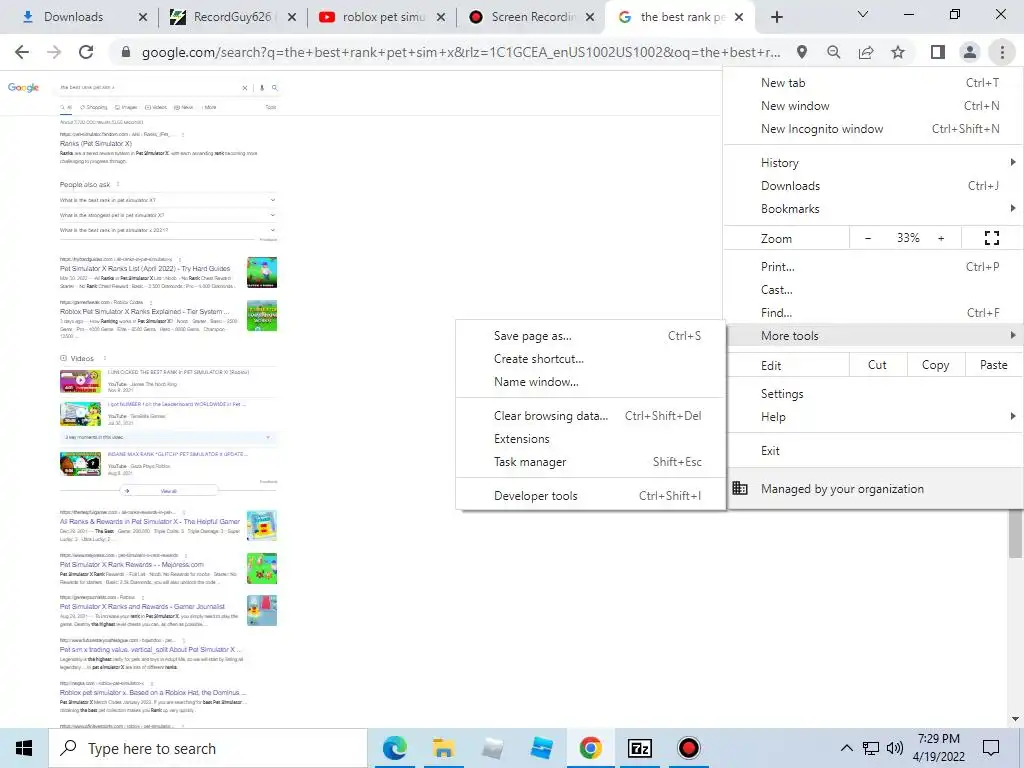Choose New Incognito window
This screenshot has height=768, width=1024.
tap(873, 129)
